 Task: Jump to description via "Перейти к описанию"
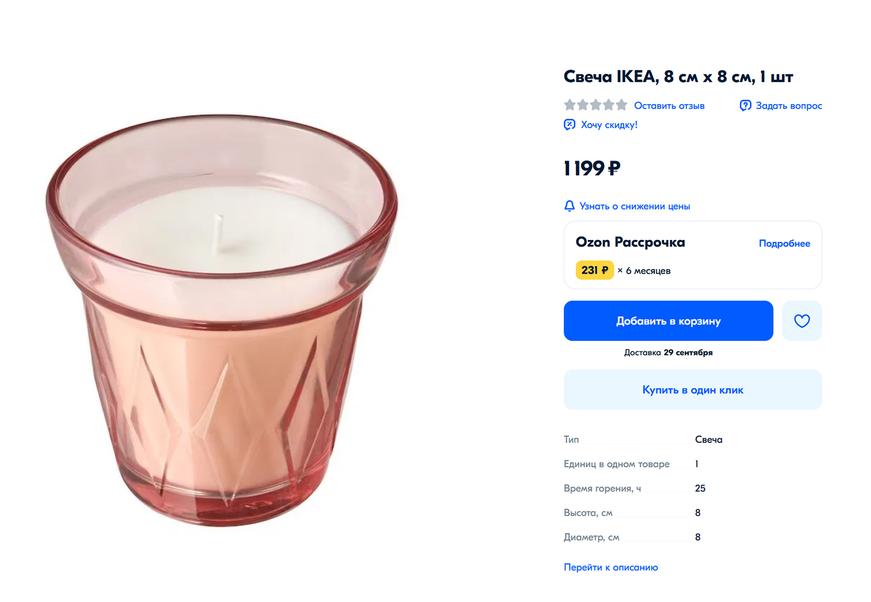coord(611,567)
